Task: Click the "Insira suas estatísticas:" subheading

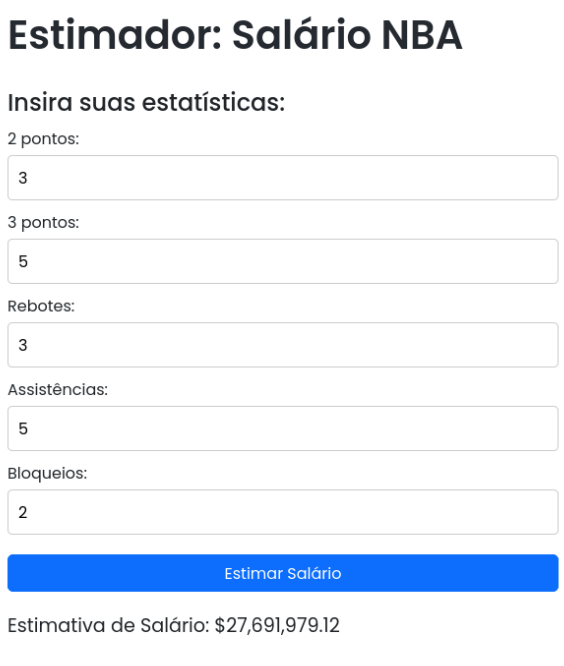Action: point(146,102)
